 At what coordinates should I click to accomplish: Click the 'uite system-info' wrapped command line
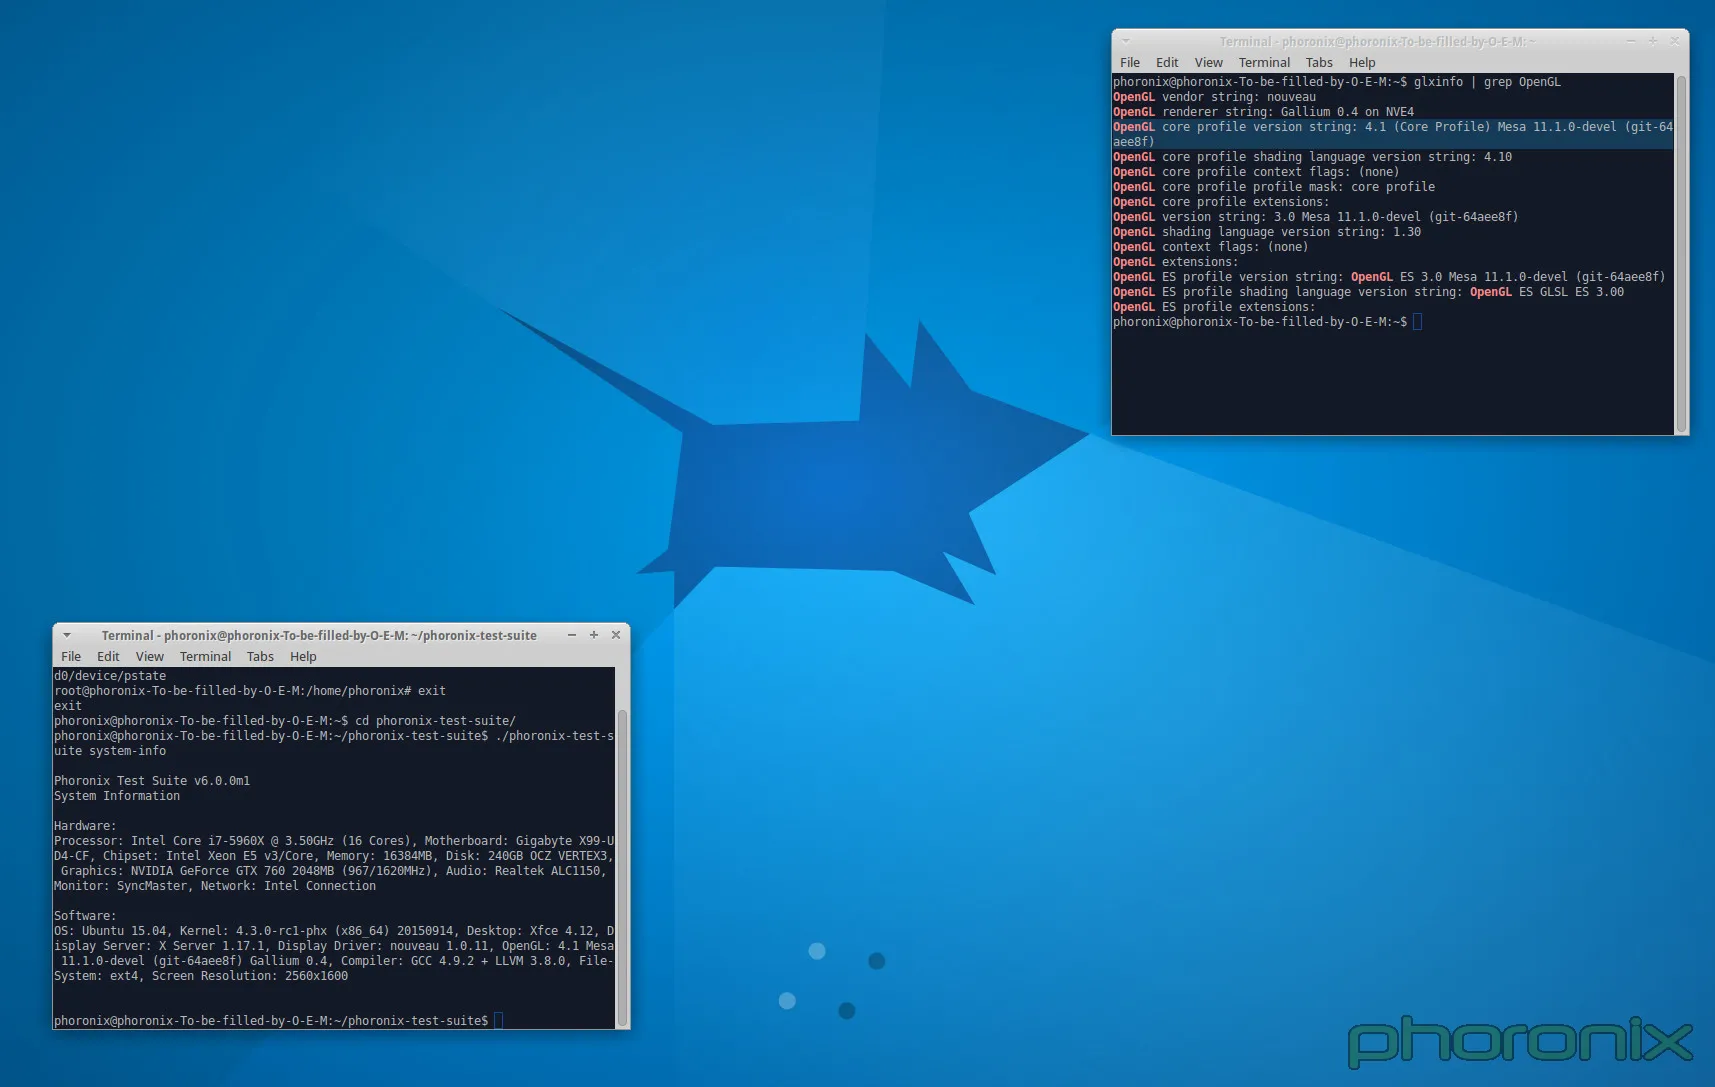pyautogui.click(x=110, y=751)
